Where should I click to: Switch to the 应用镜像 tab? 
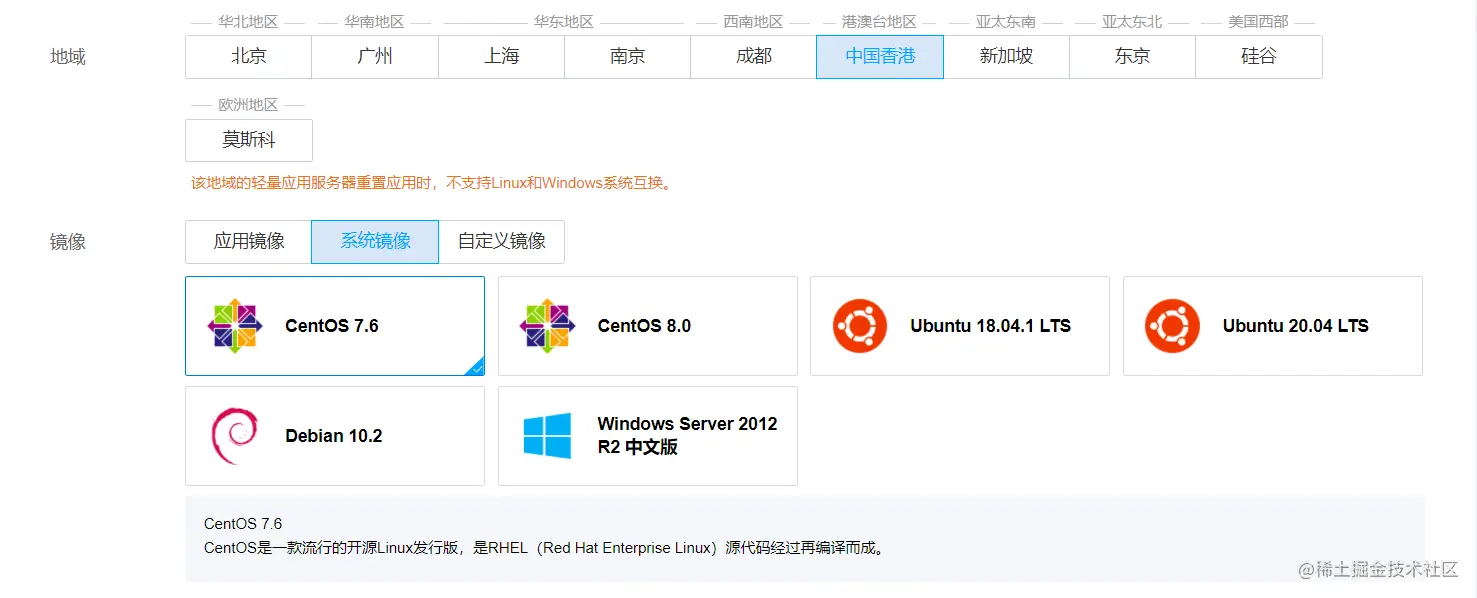click(x=249, y=242)
